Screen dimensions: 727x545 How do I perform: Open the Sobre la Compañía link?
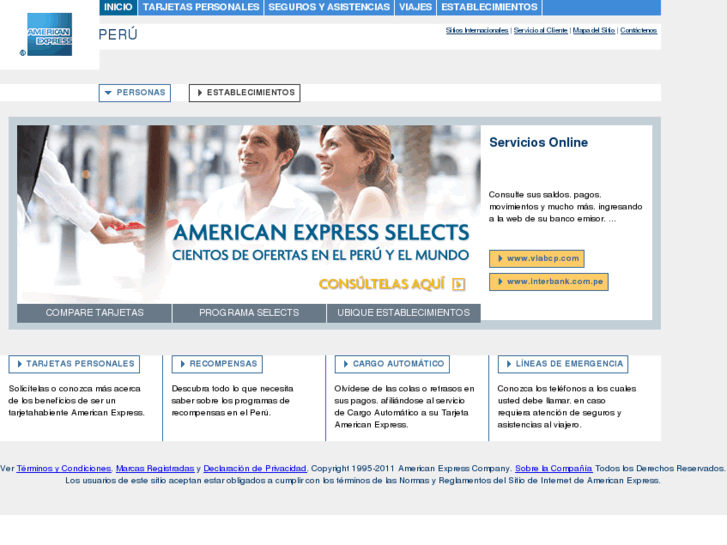(x=554, y=468)
